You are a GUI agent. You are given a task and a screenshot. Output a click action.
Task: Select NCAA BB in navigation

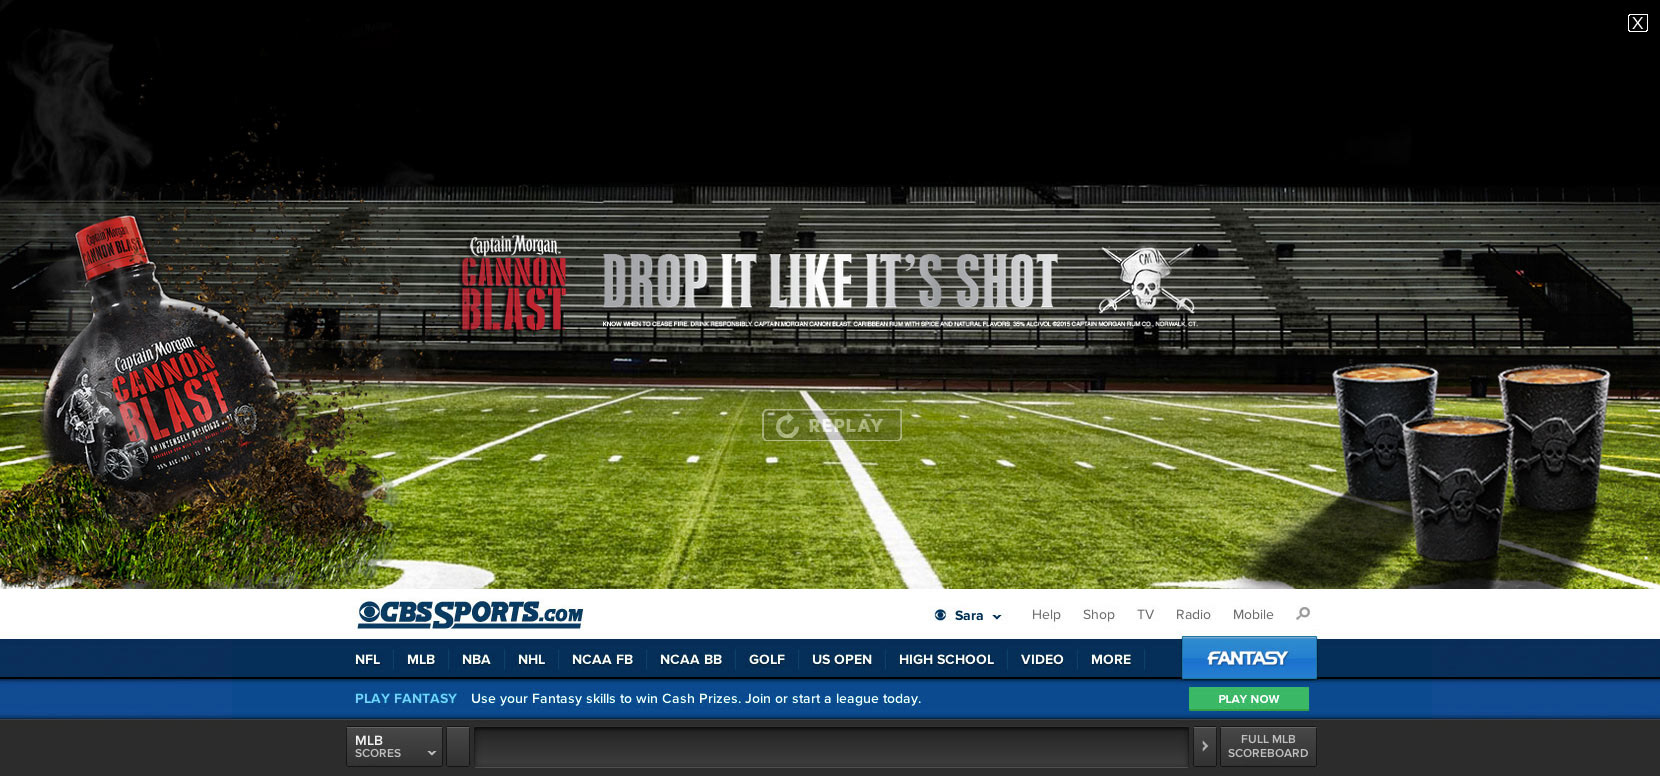pyautogui.click(x=691, y=659)
